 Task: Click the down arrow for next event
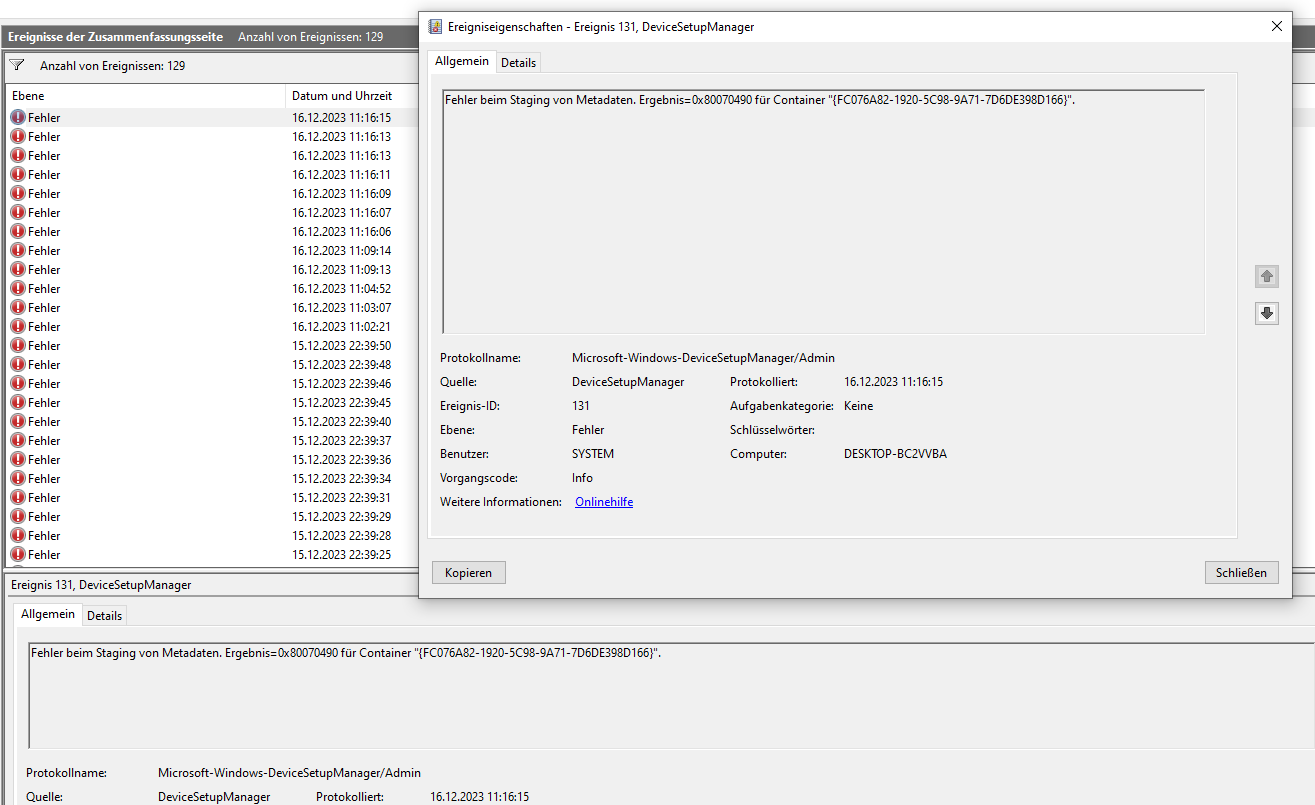[x=1267, y=313]
